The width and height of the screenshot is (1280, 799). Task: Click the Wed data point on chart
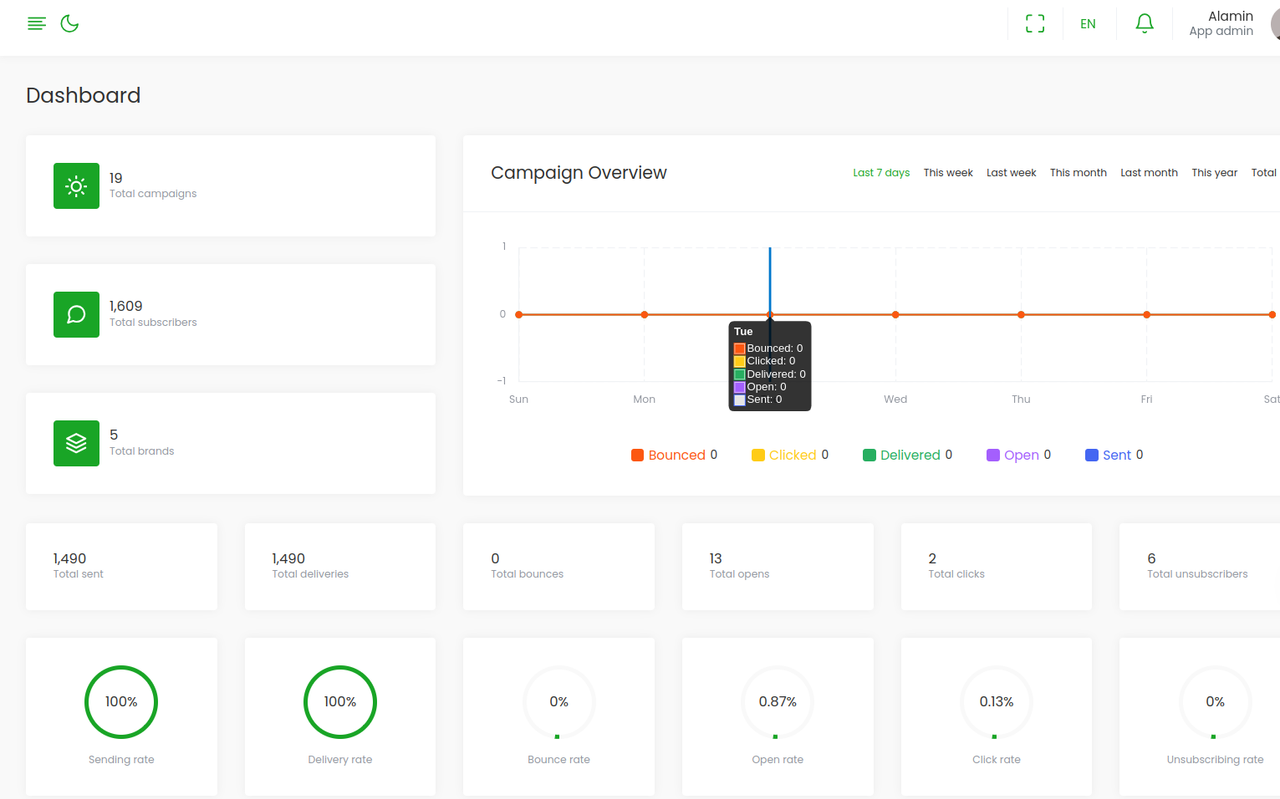[896, 315]
